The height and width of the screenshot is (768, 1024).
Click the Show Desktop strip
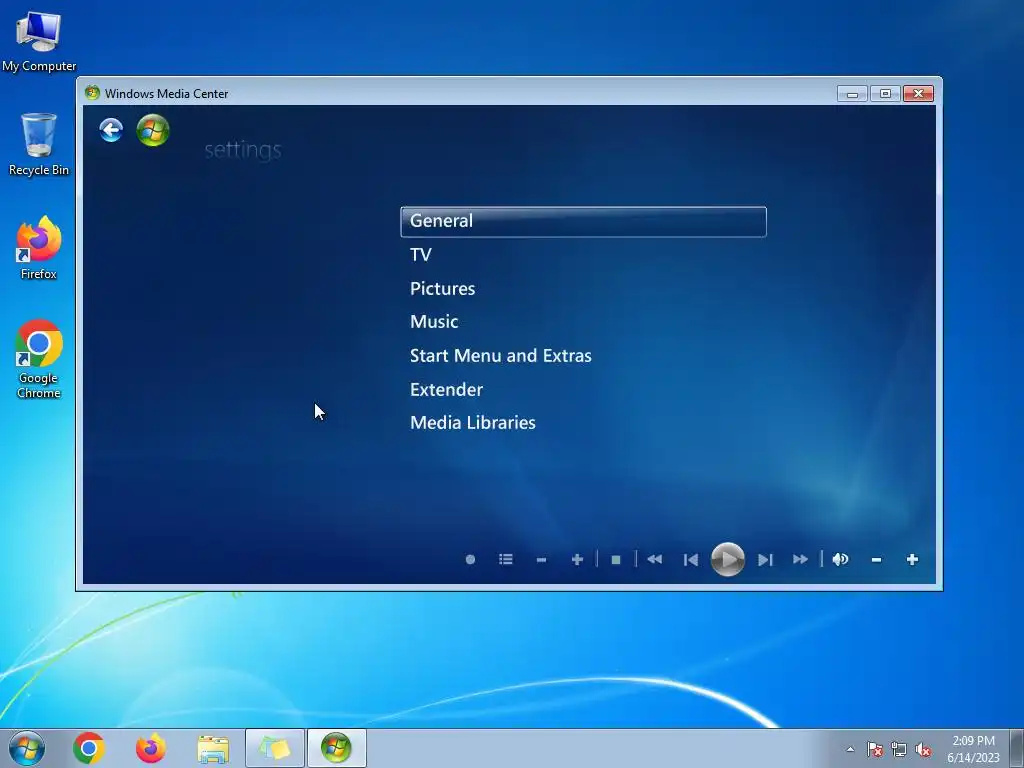point(1017,748)
